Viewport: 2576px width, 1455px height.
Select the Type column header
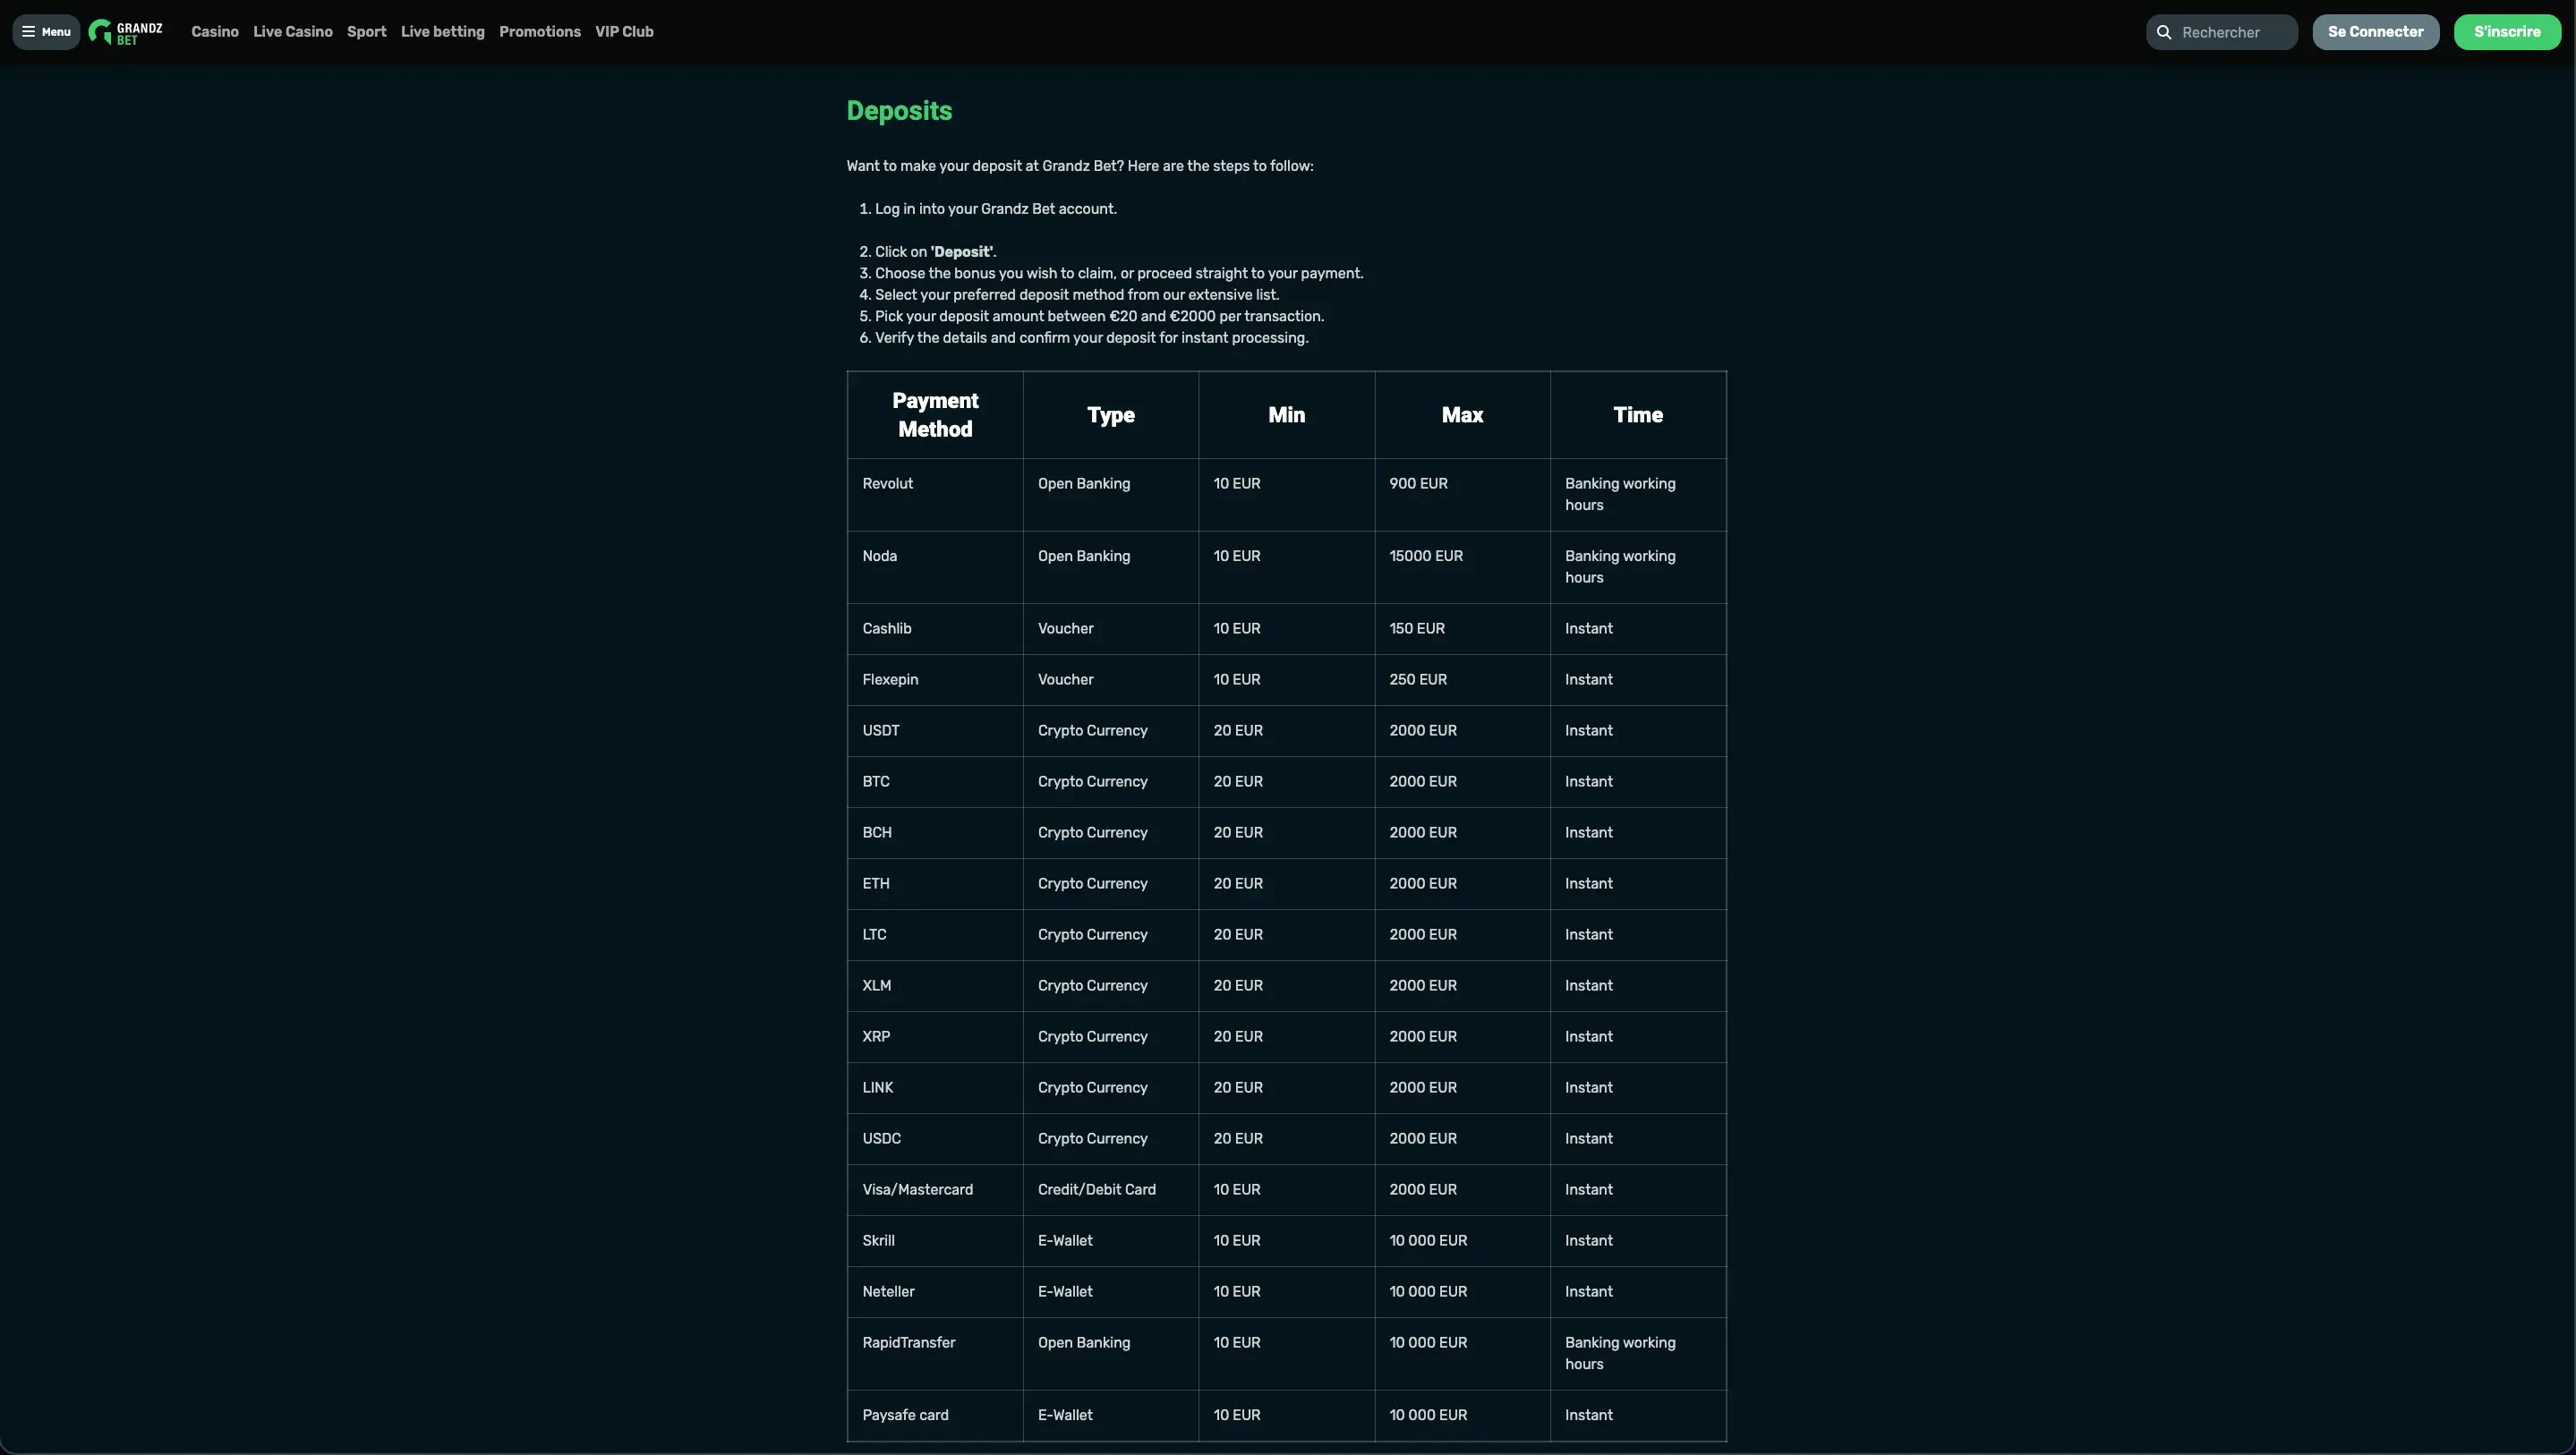click(x=1111, y=415)
